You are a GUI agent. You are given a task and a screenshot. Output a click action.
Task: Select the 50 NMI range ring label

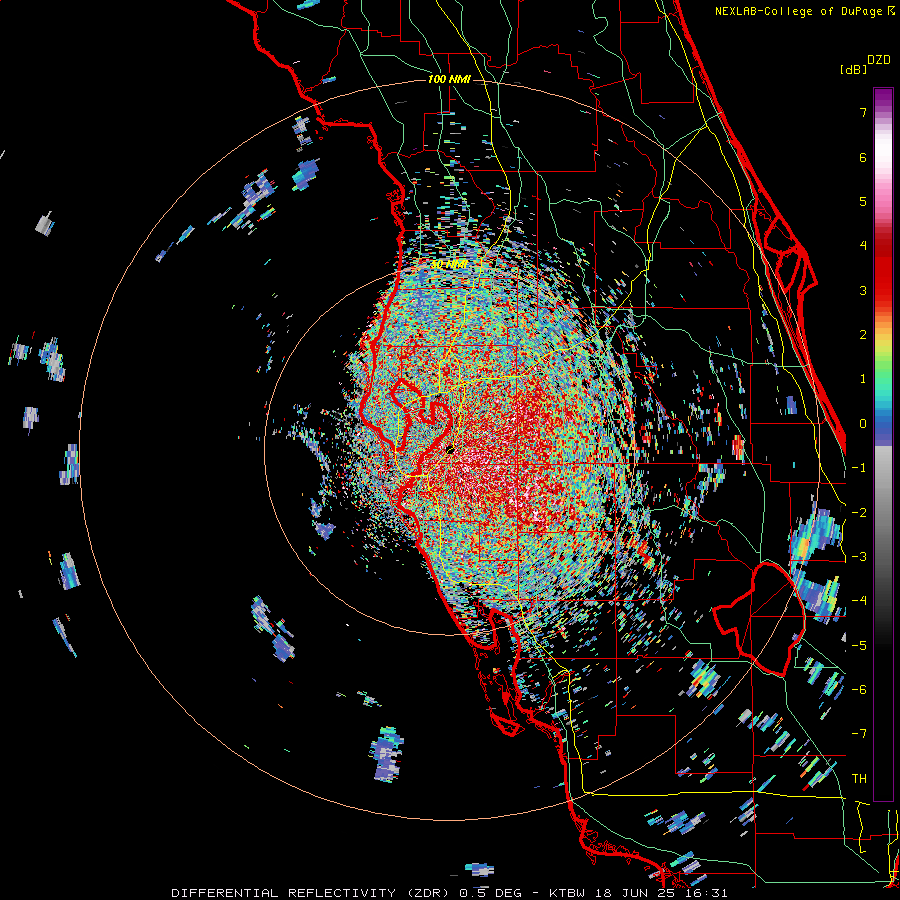449,265
